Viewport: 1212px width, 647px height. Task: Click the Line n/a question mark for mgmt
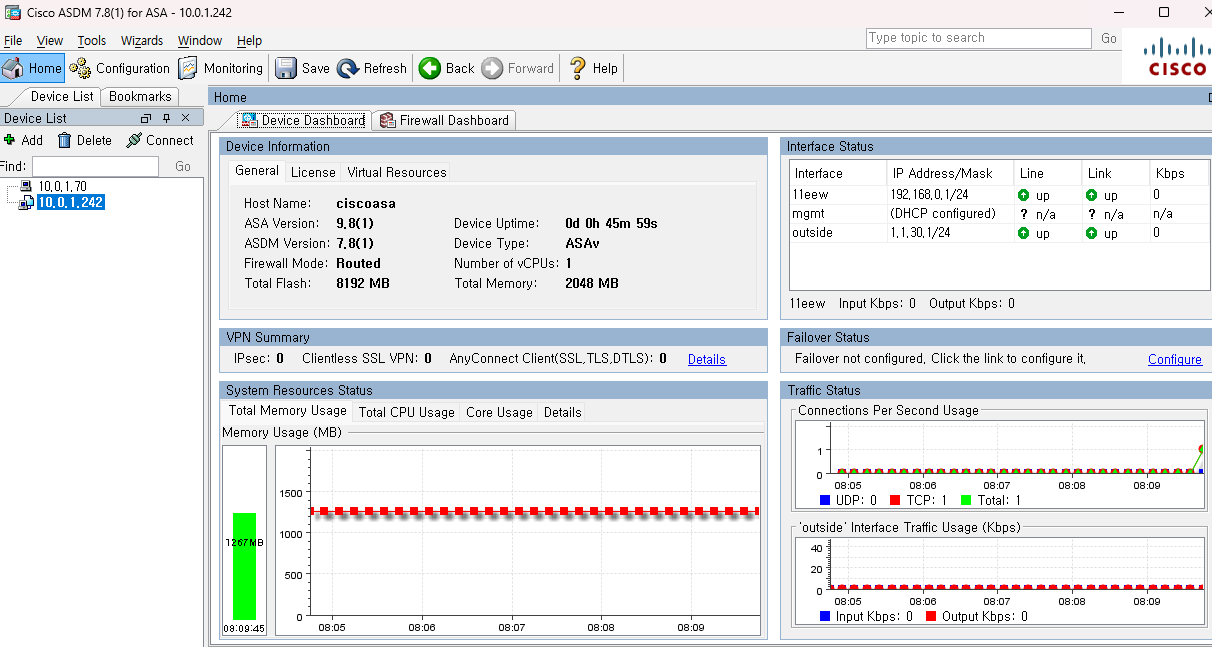1023,214
